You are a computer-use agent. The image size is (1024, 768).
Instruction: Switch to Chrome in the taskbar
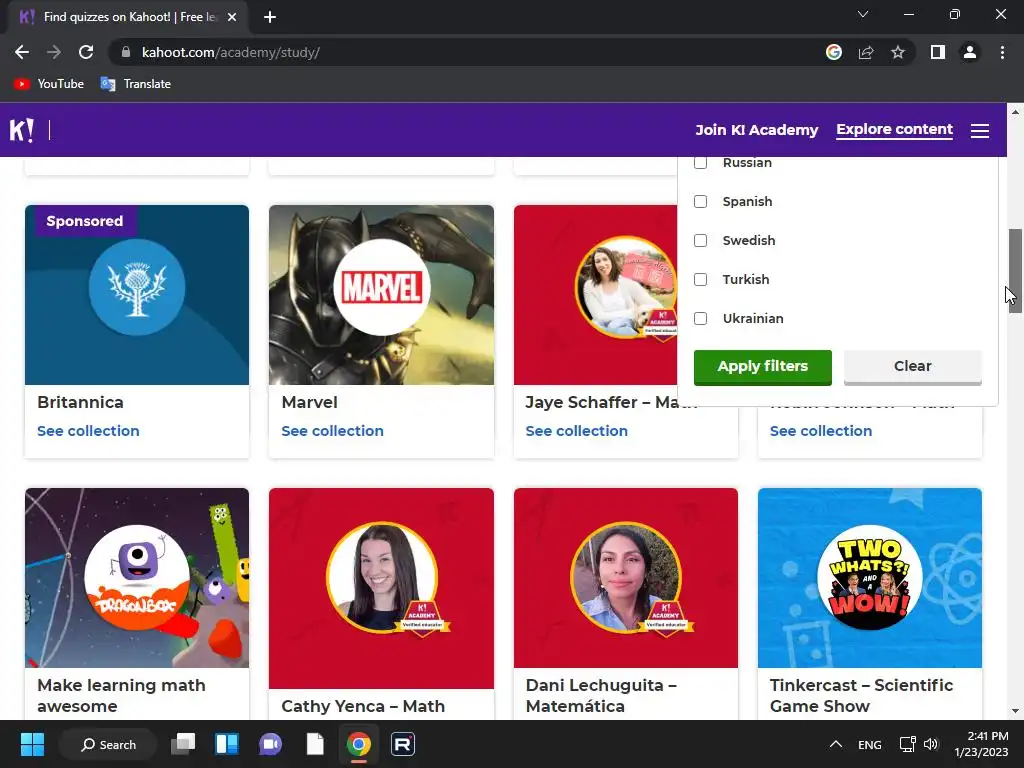pyautogui.click(x=359, y=744)
